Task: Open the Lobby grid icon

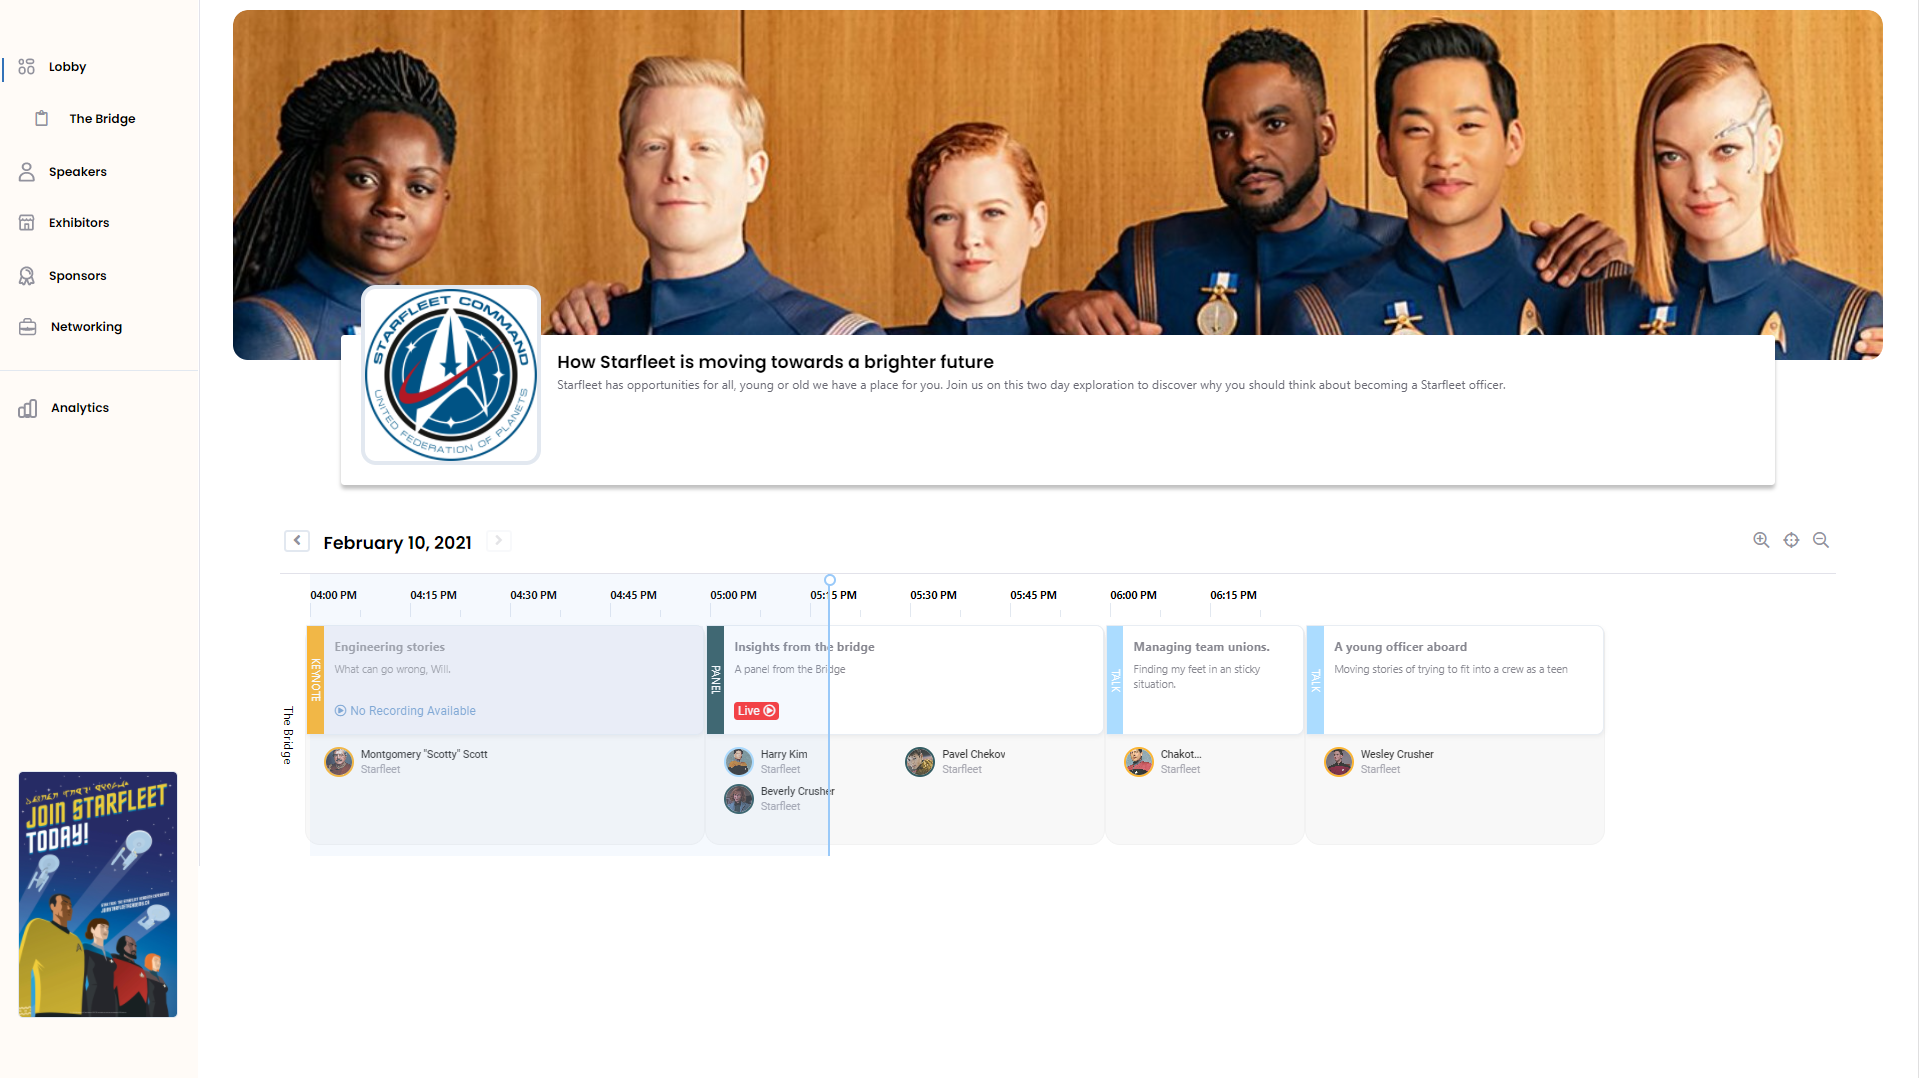Action: click(27, 67)
